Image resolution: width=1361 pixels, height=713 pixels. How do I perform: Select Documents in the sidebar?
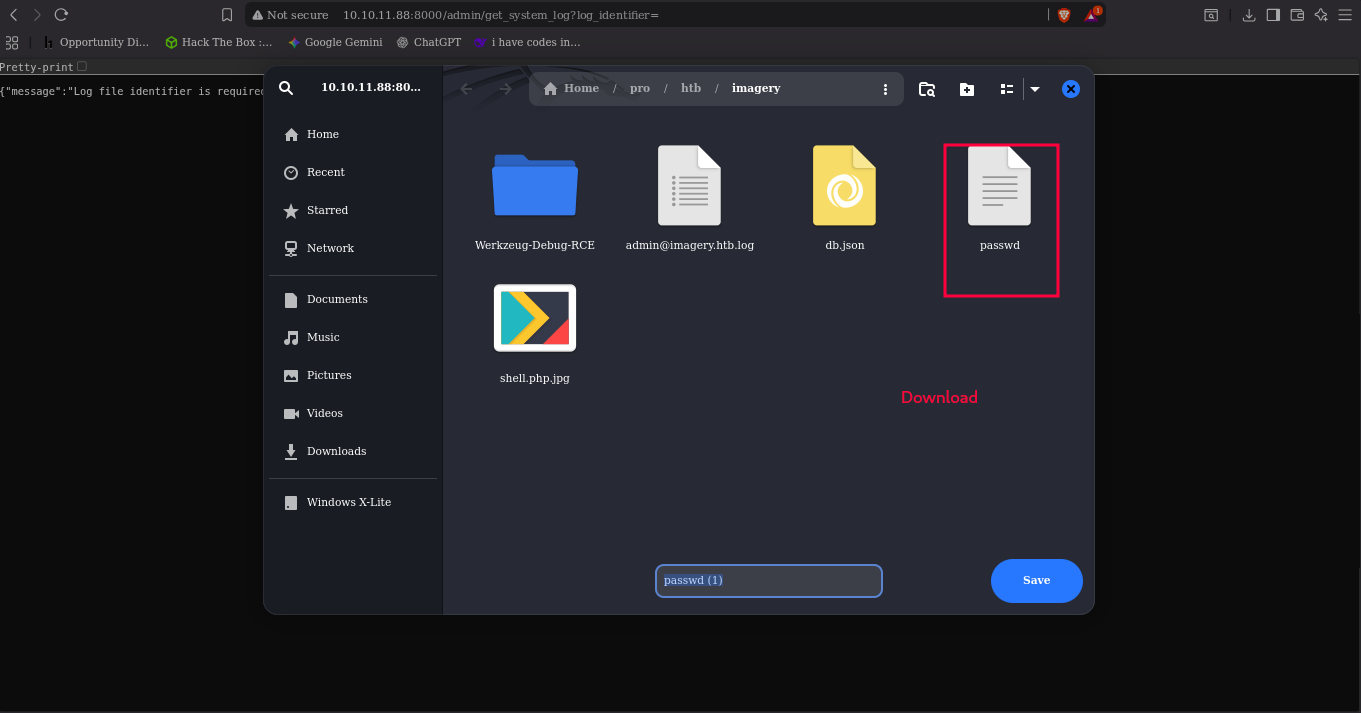[x=337, y=299]
